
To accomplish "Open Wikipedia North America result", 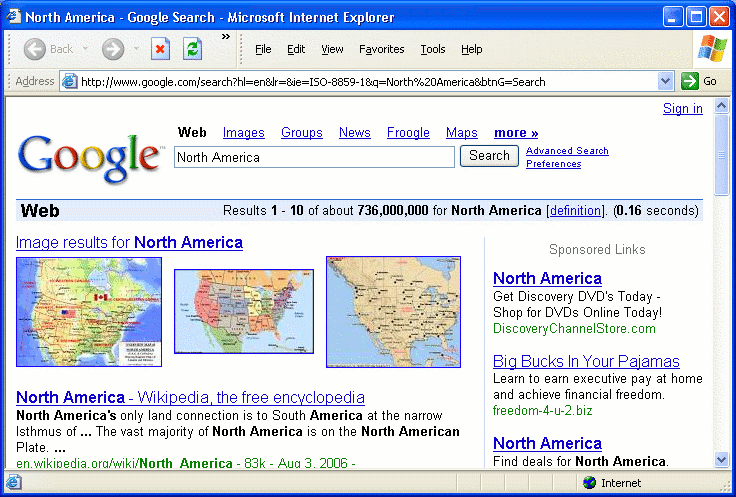I will (x=190, y=398).
